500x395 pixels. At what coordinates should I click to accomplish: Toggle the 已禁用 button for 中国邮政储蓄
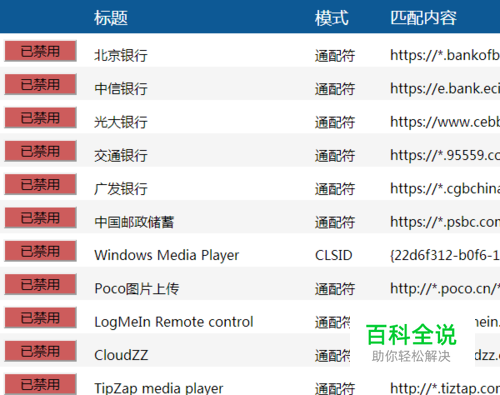(x=40, y=218)
